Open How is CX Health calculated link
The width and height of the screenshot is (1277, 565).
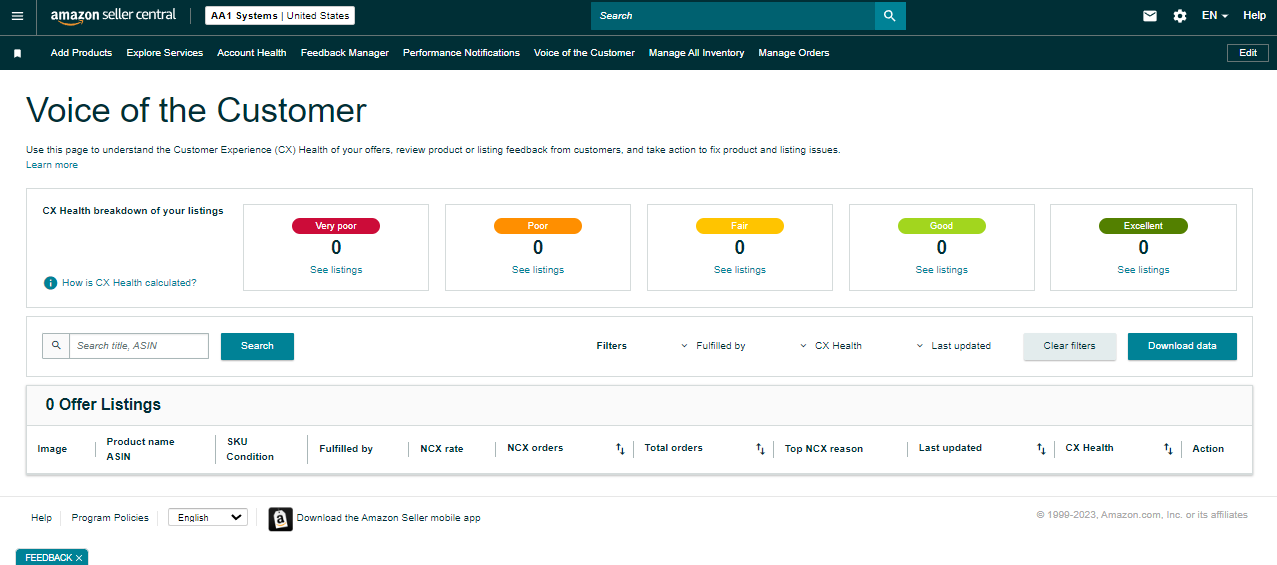(129, 283)
